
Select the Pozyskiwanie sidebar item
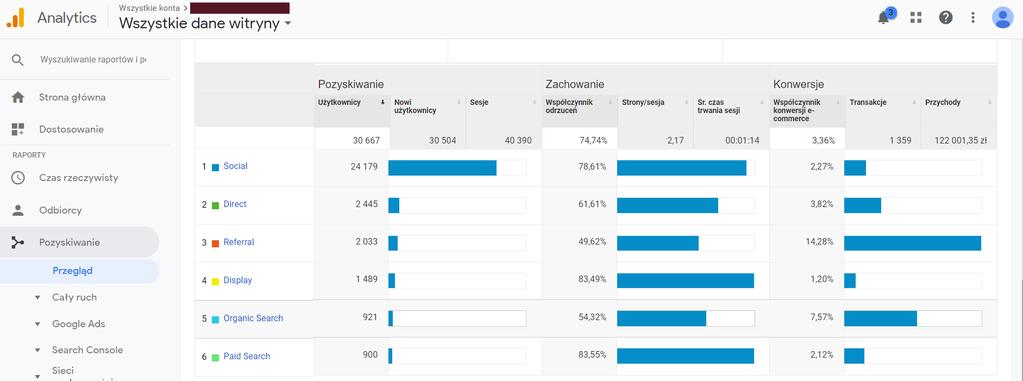[80, 243]
